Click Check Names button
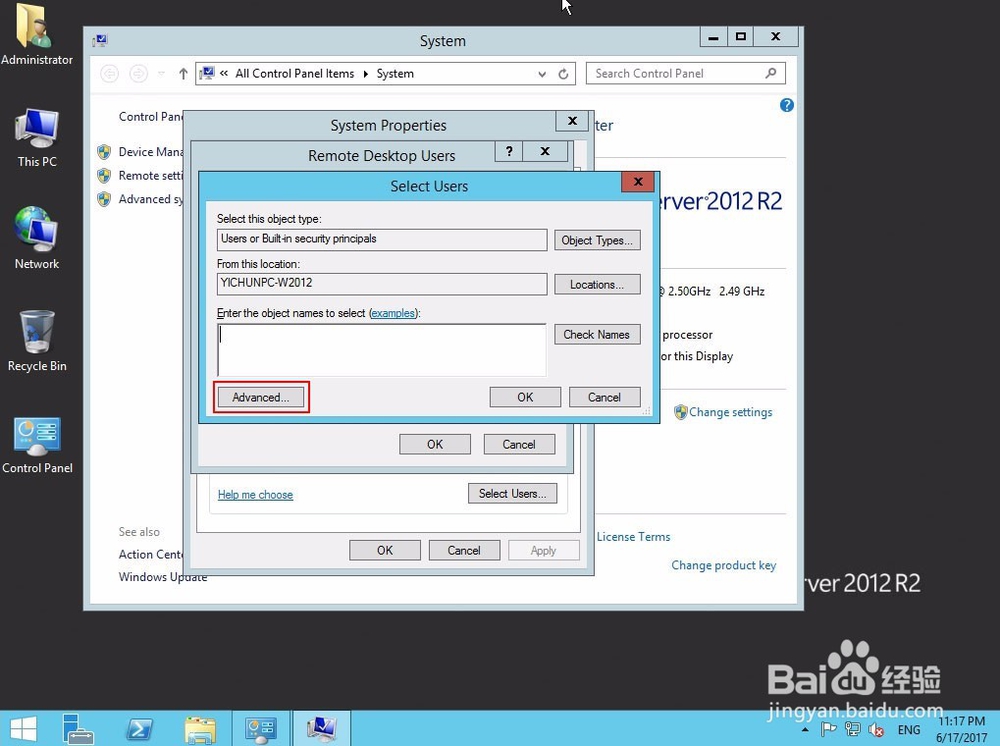Viewport: 1000px width, 746px height. click(x=597, y=335)
